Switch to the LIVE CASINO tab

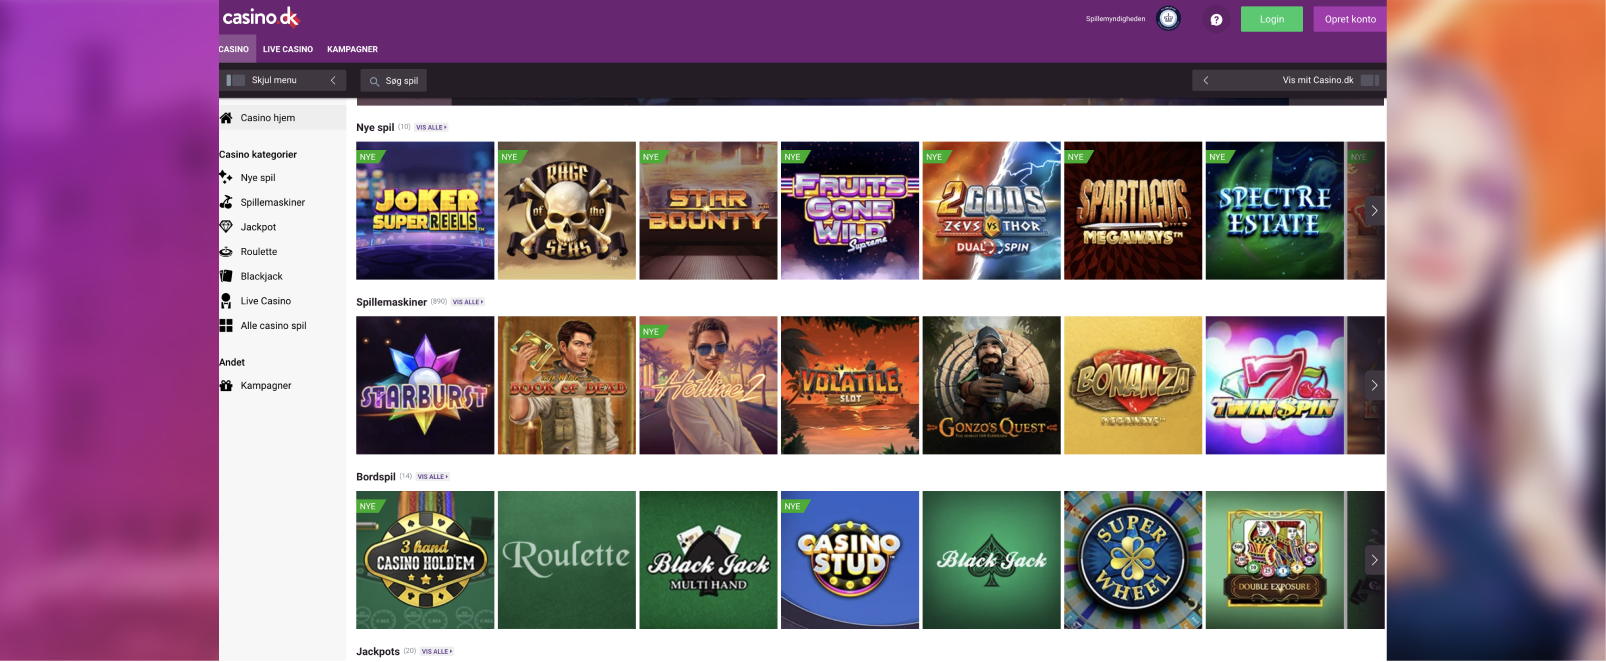tap(288, 49)
